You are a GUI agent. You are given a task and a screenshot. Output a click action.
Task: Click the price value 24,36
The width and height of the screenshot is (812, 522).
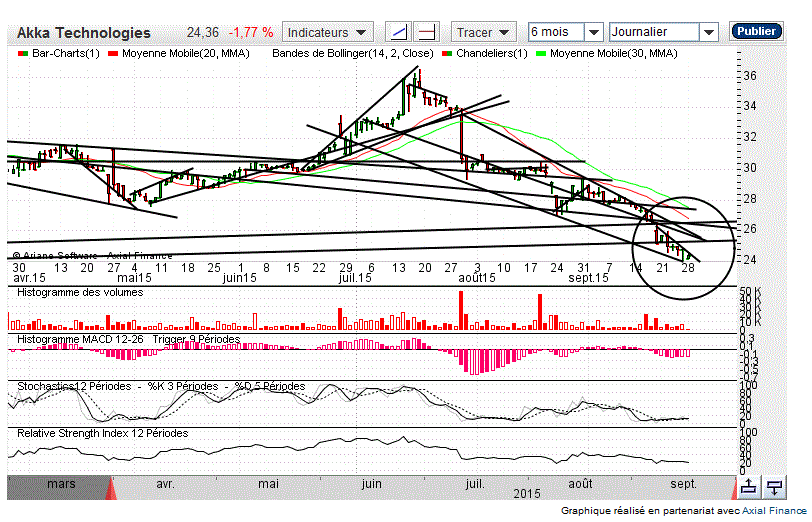[x=203, y=33]
